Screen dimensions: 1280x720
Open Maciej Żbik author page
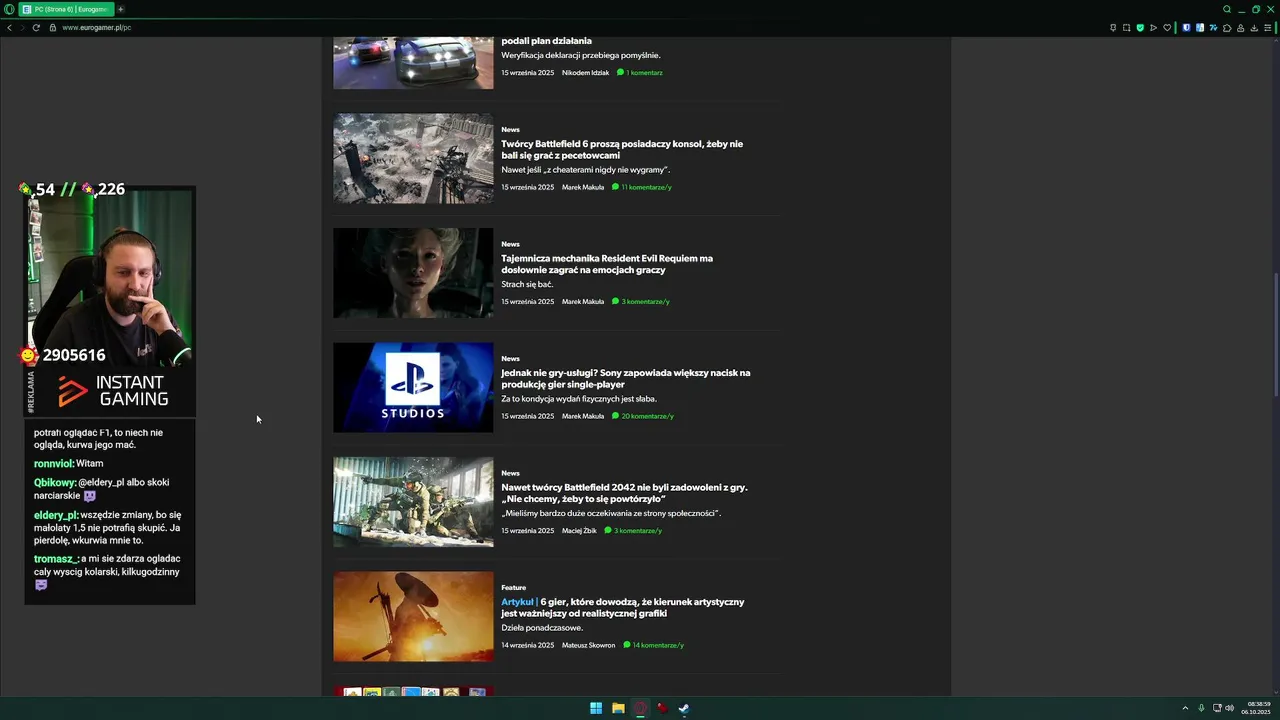coord(579,531)
